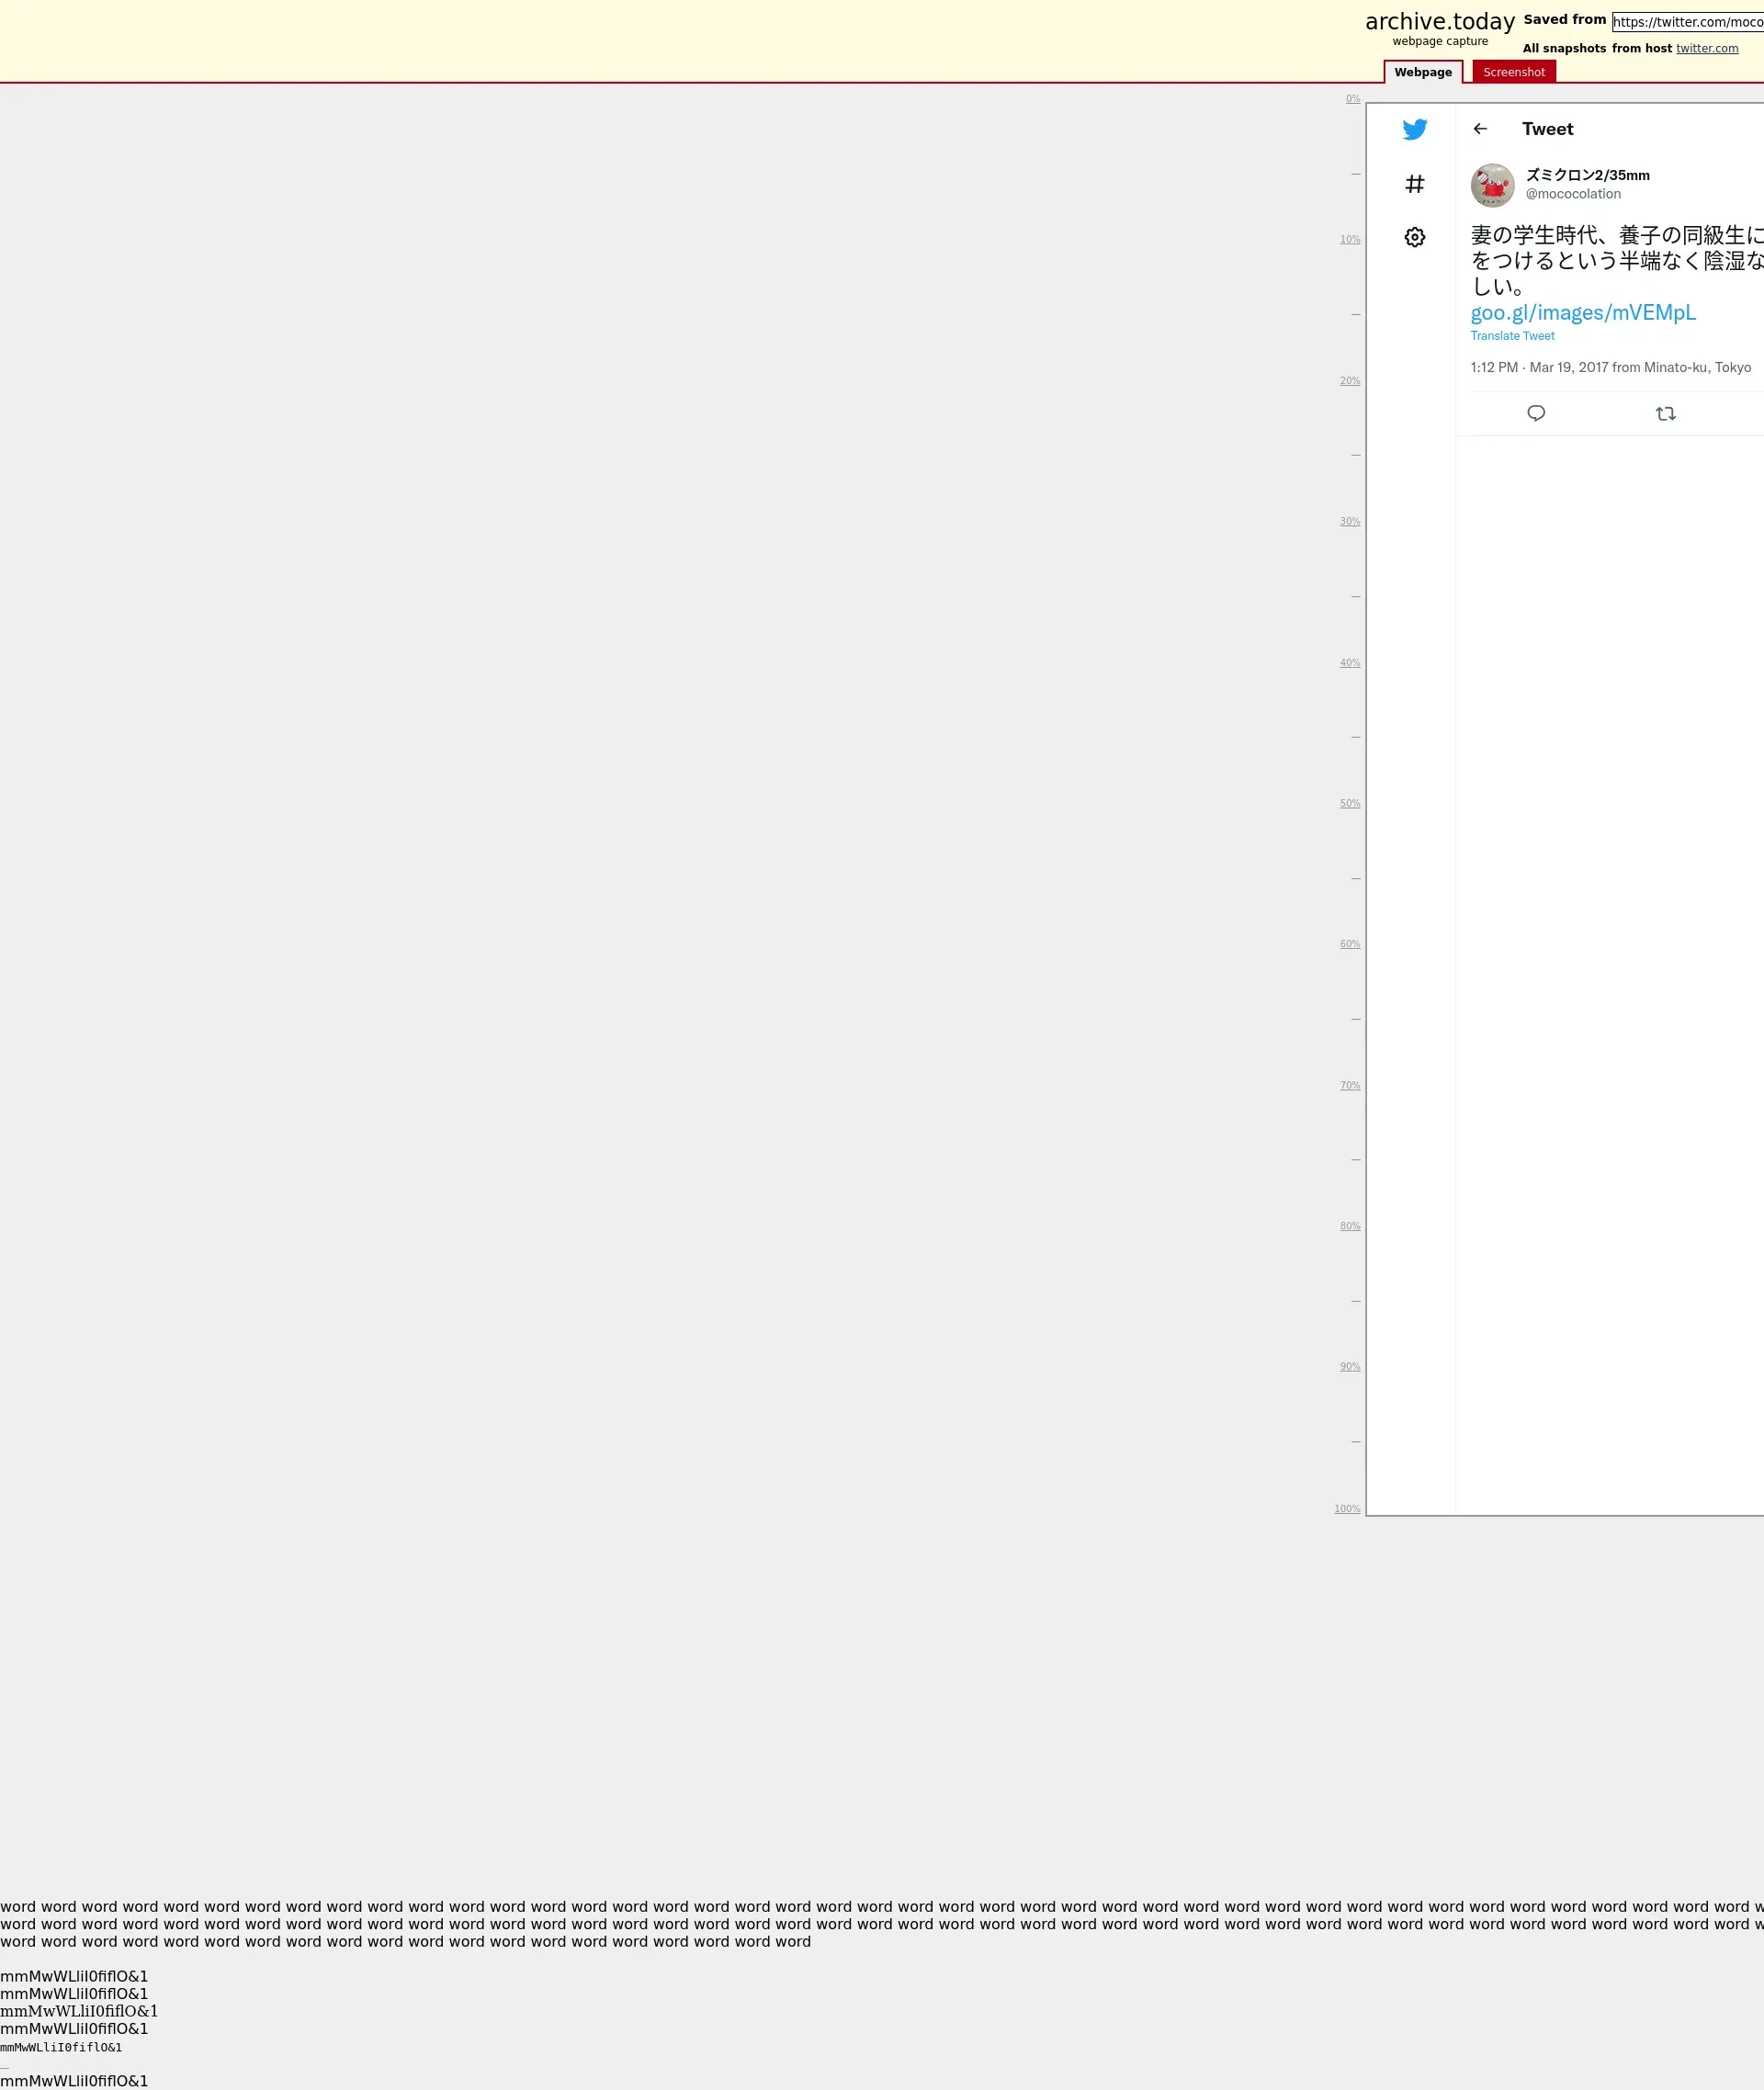Click the archive.today site title

point(1439,22)
